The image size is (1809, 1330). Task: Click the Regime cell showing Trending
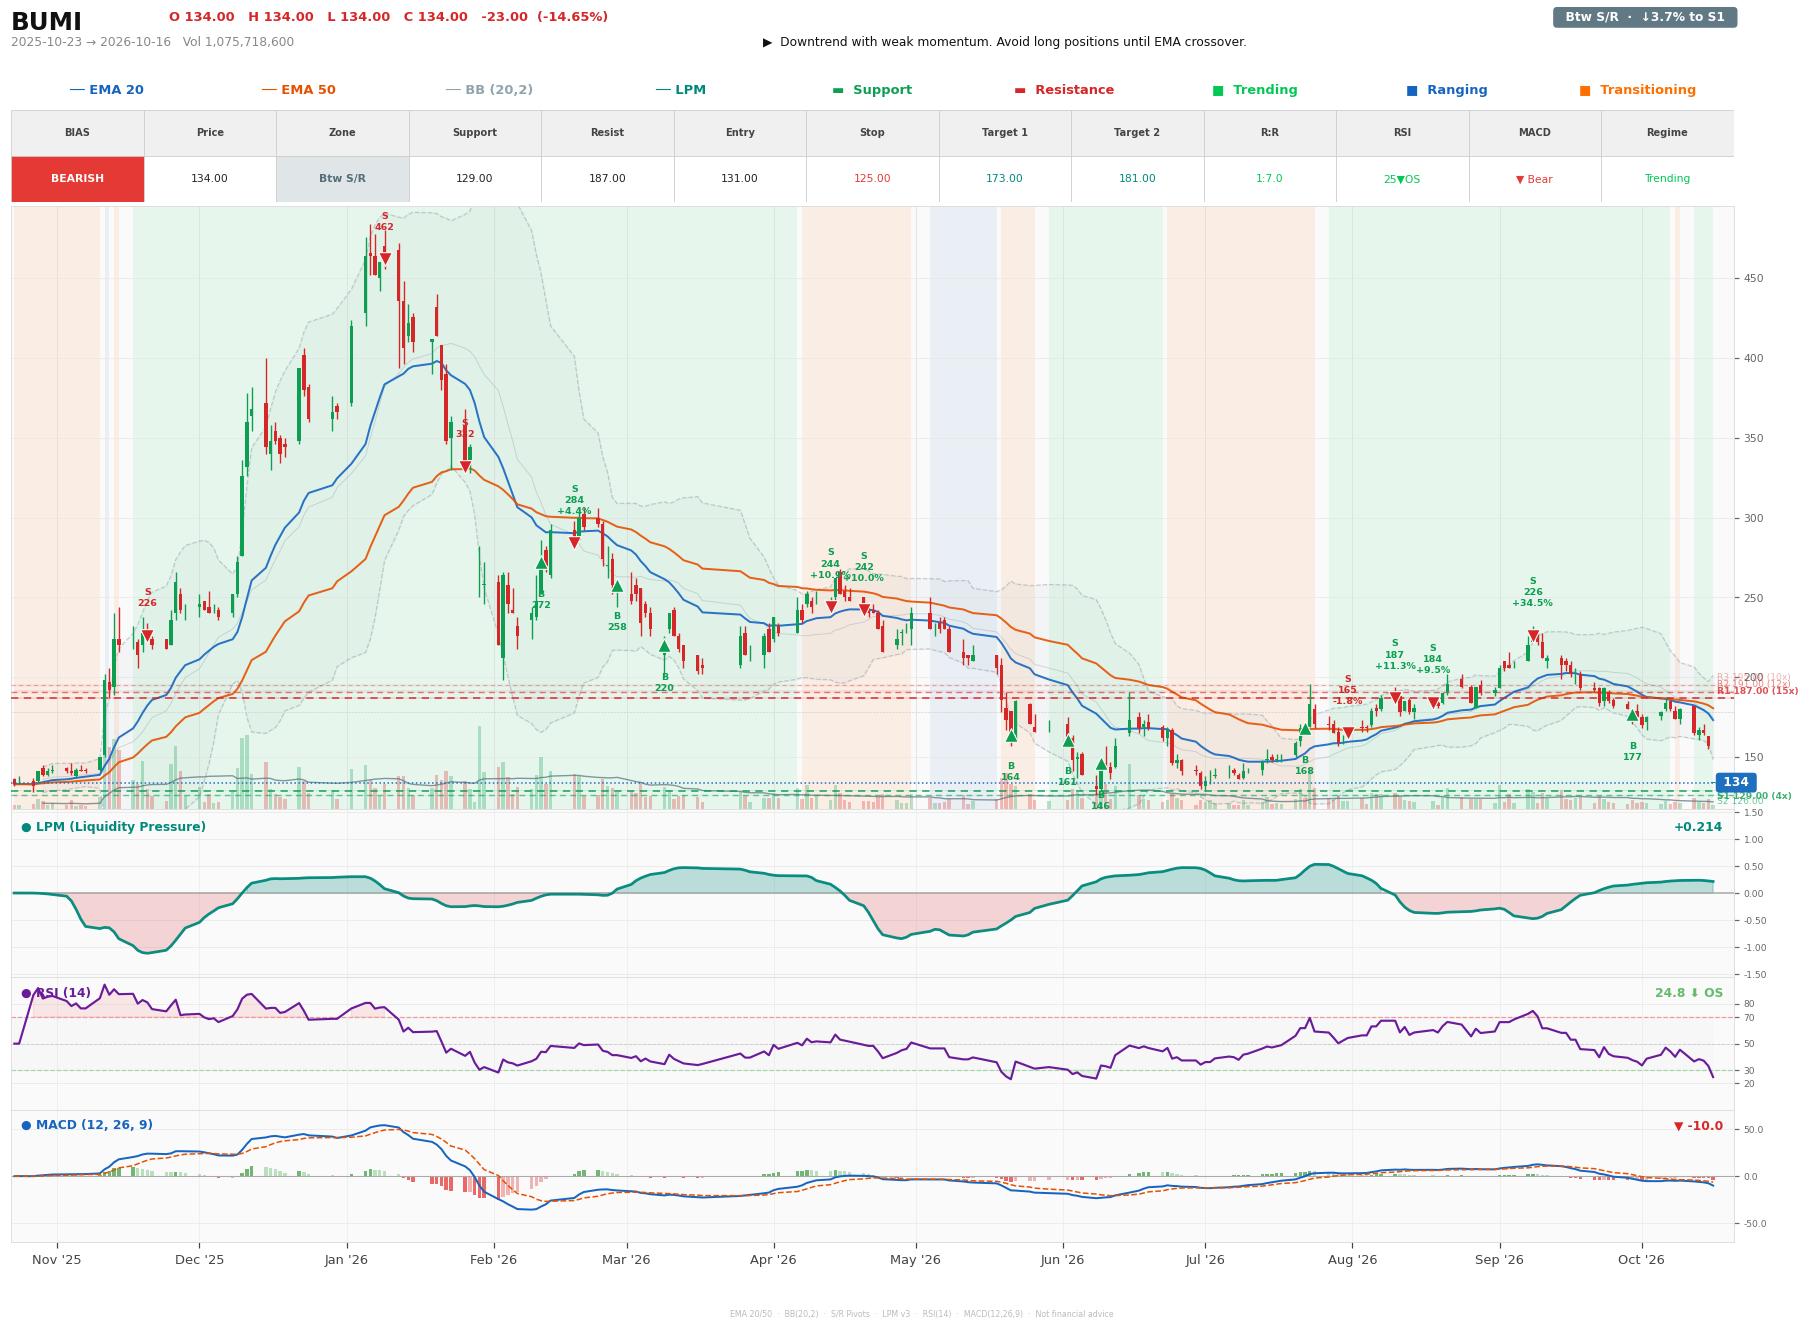click(x=1667, y=179)
